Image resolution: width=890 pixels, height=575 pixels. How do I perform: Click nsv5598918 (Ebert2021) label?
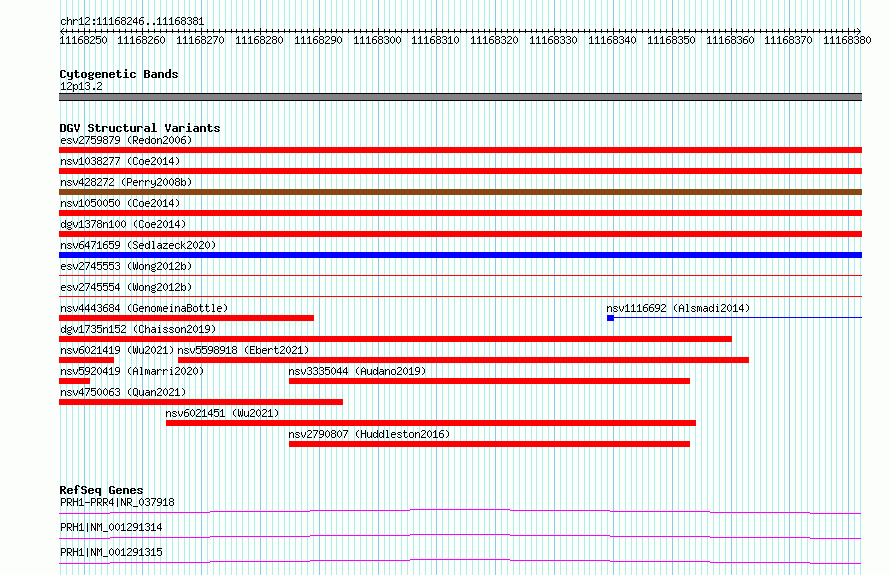click(x=244, y=350)
